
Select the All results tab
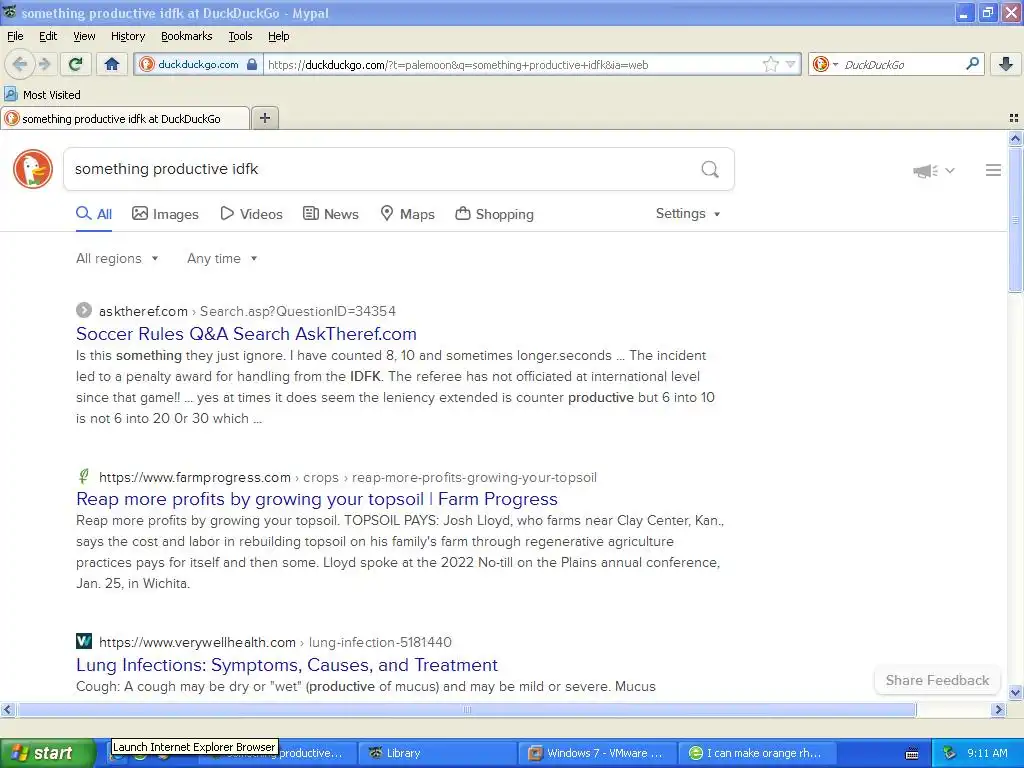point(94,214)
